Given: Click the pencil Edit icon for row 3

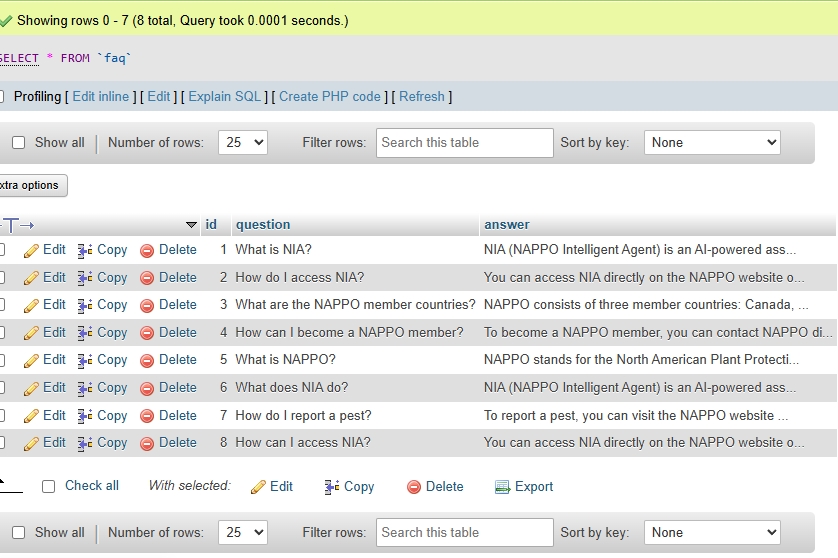Looking at the screenshot, I should click(32, 305).
